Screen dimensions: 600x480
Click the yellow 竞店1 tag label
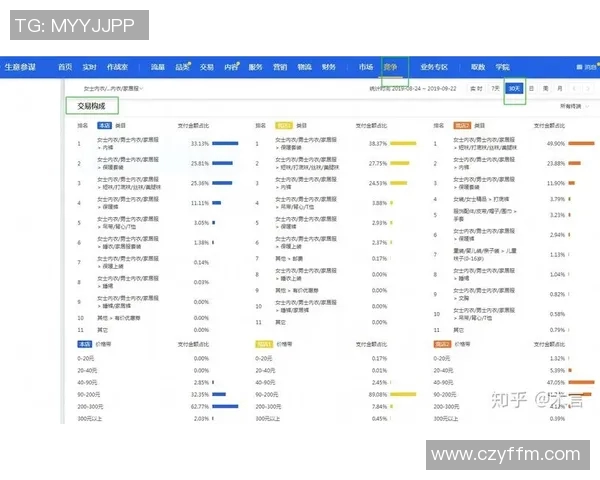point(283,126)
